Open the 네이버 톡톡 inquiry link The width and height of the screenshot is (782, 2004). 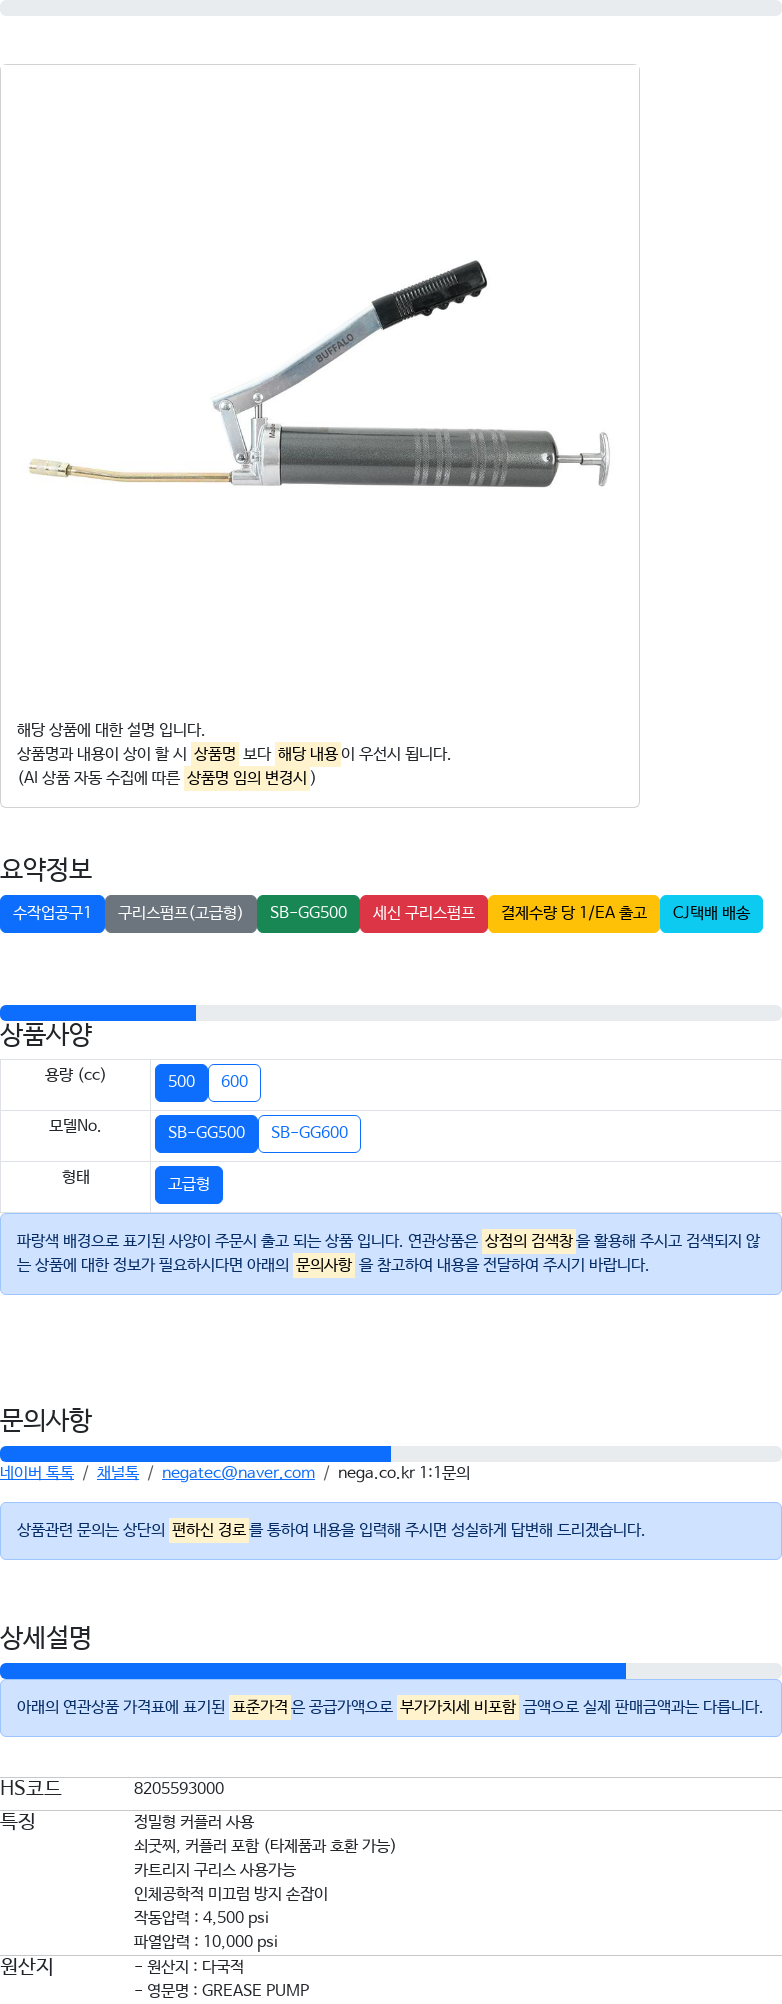pyautogui.click(x=37, y=1473)
